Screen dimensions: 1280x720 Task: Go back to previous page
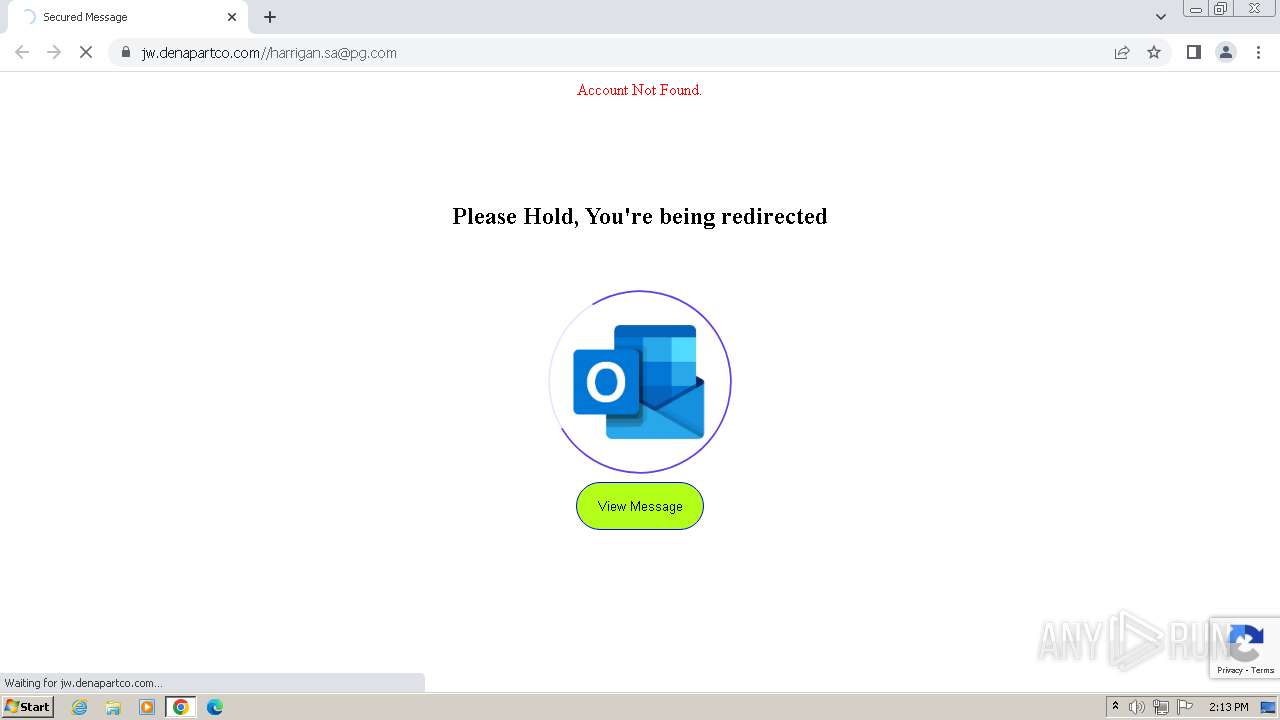pyautogui.click(x=22, y=52)
